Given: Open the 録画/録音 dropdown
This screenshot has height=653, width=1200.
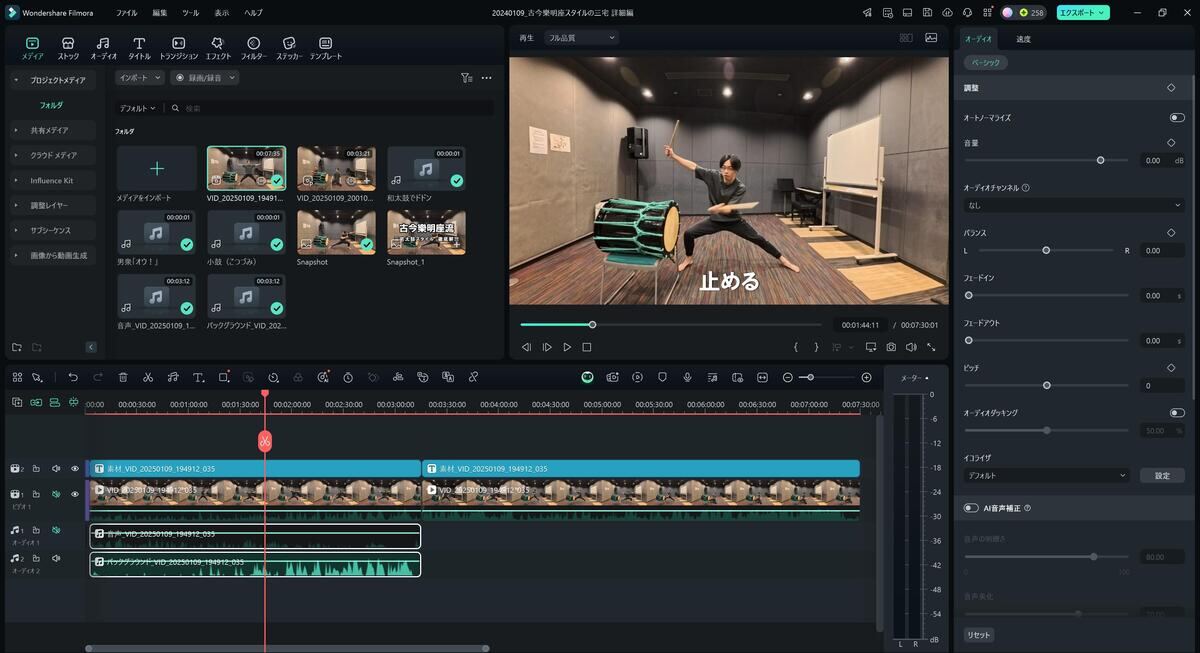Looking at the screenshot, I should point(205,77).
